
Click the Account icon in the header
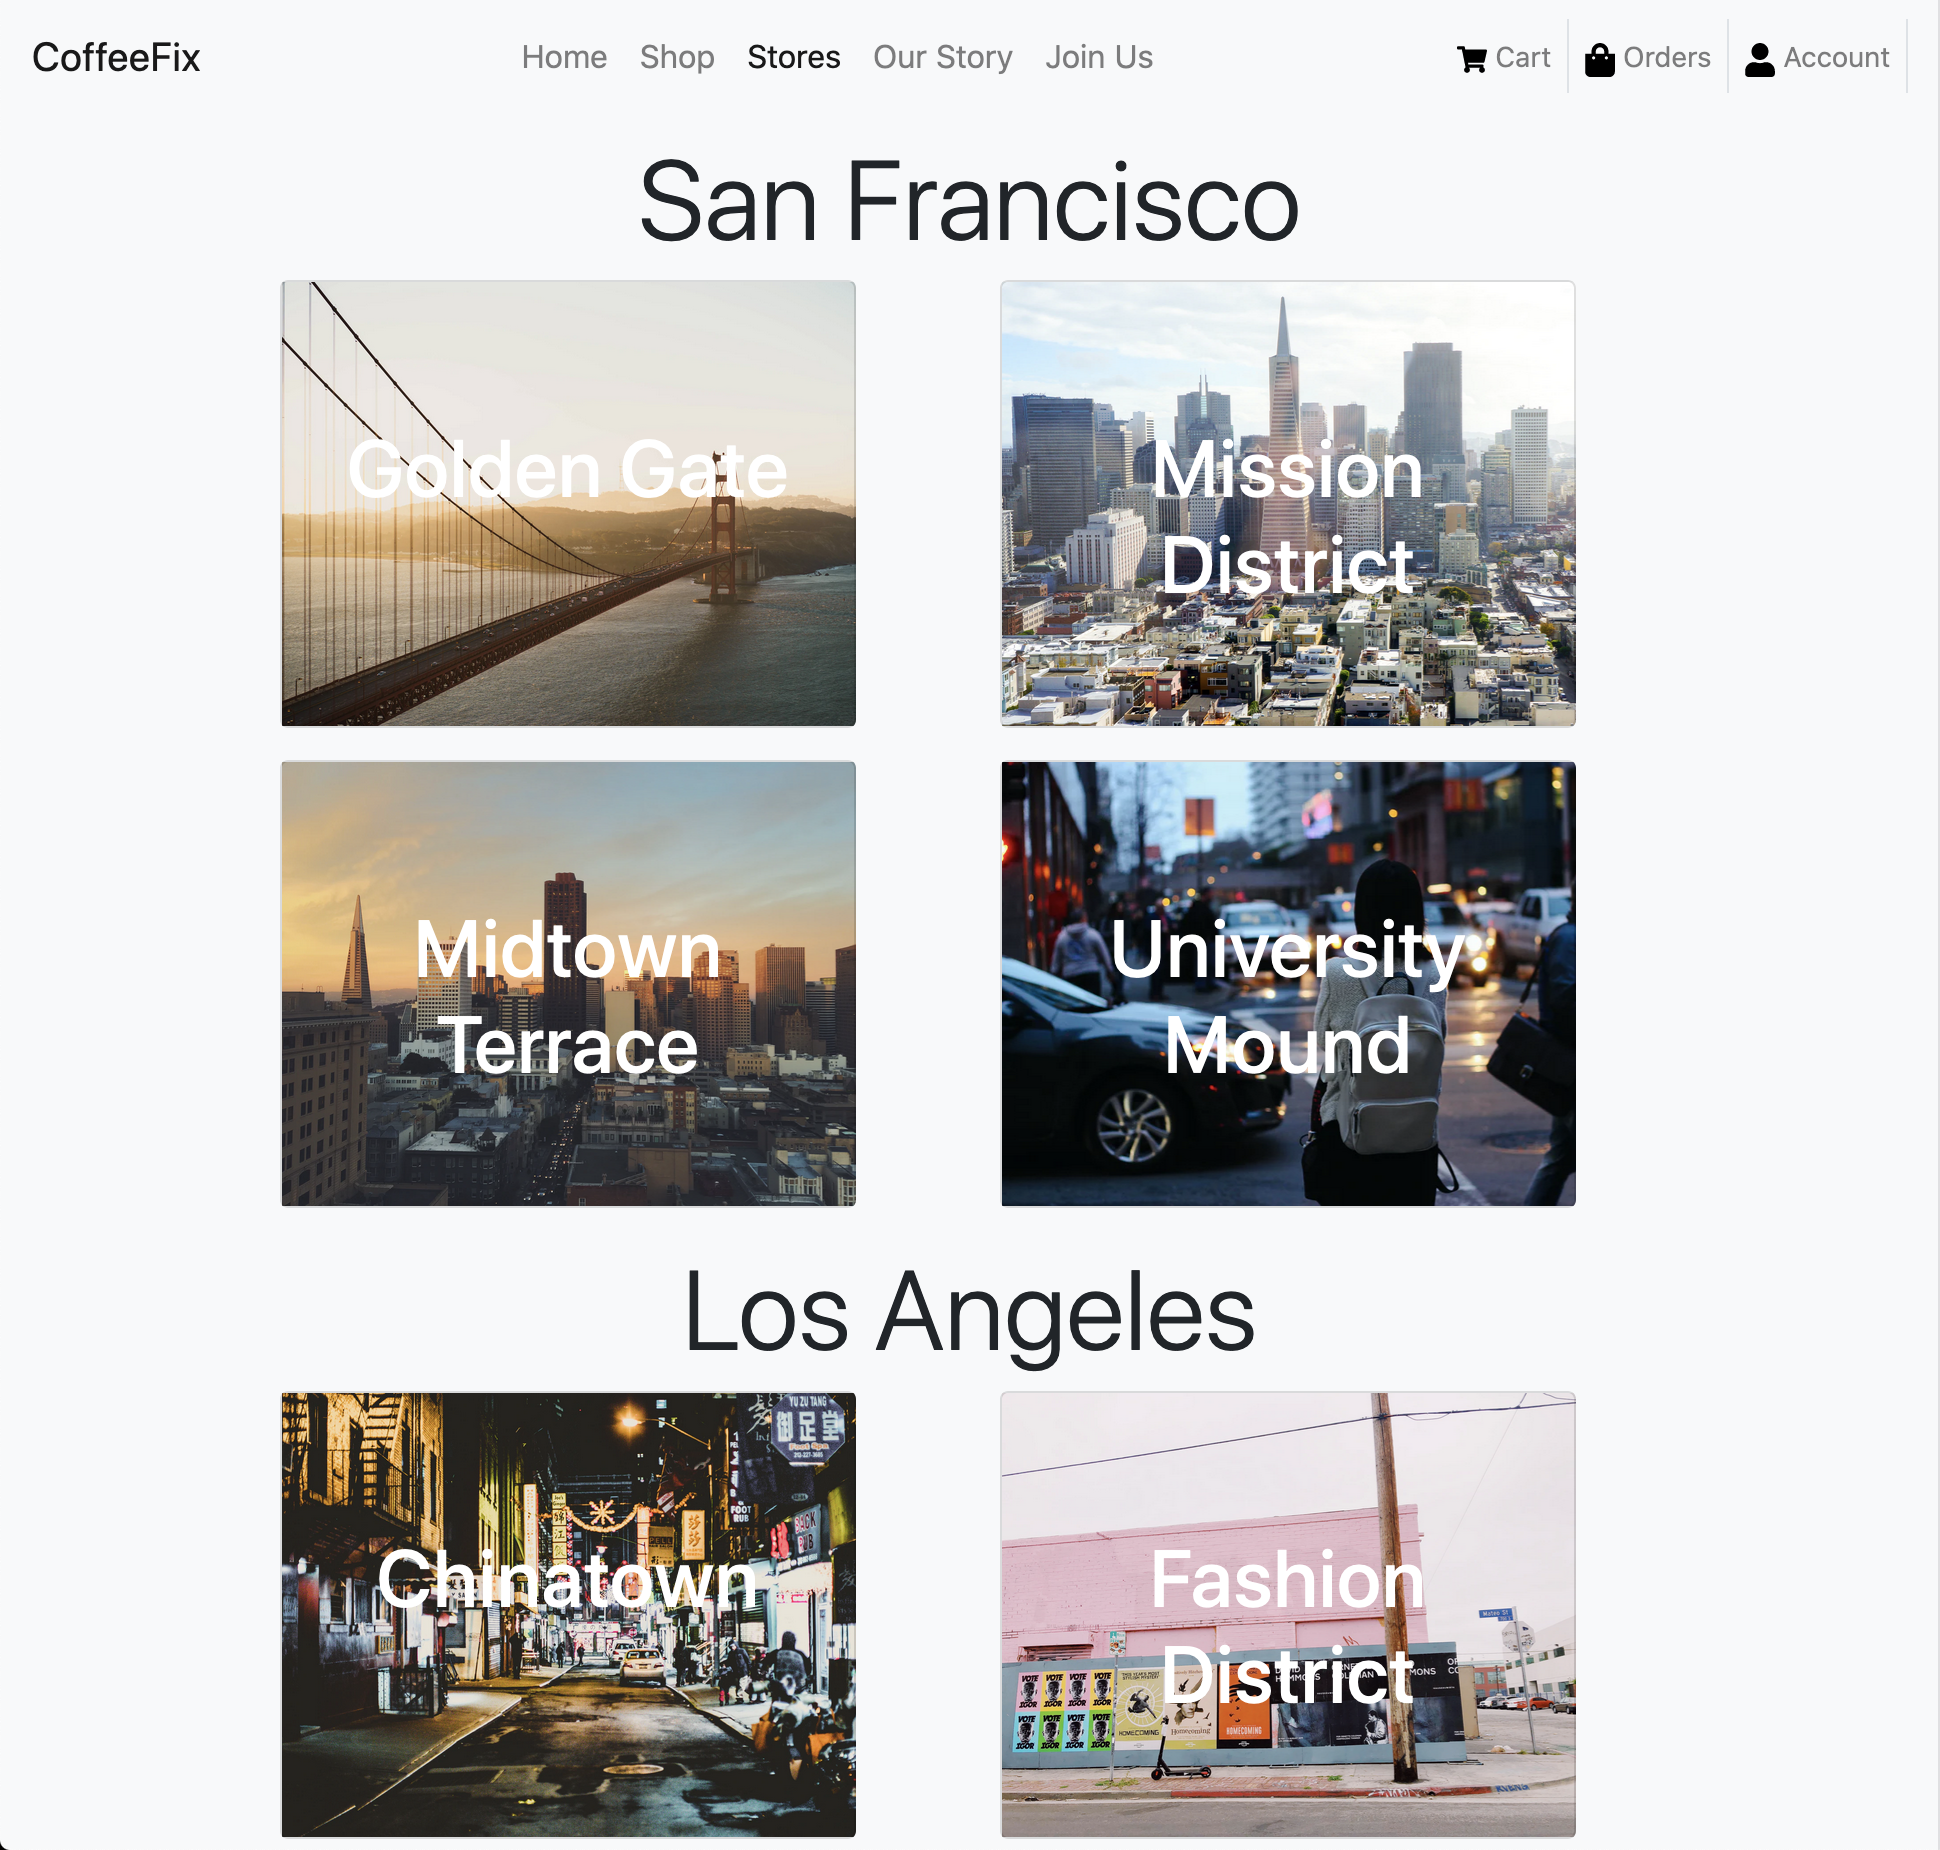click(x=1758, y=57)
